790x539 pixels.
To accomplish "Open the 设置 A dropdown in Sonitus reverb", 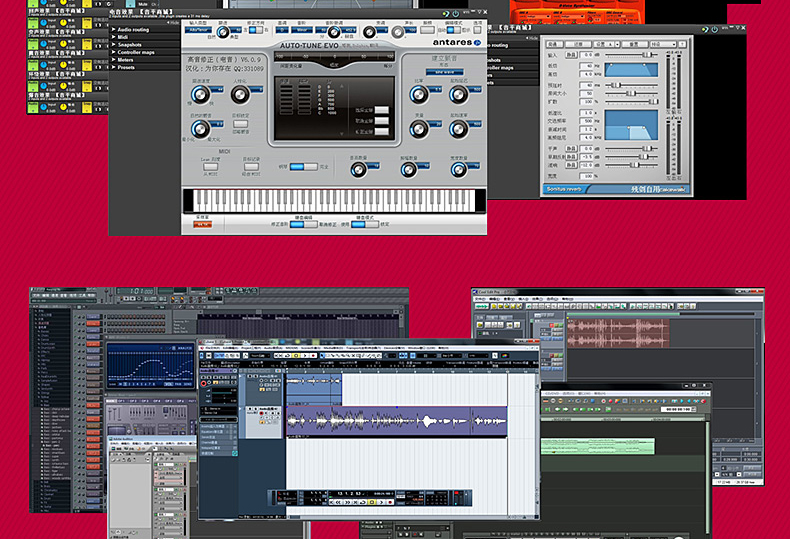I will click(606, 44).
